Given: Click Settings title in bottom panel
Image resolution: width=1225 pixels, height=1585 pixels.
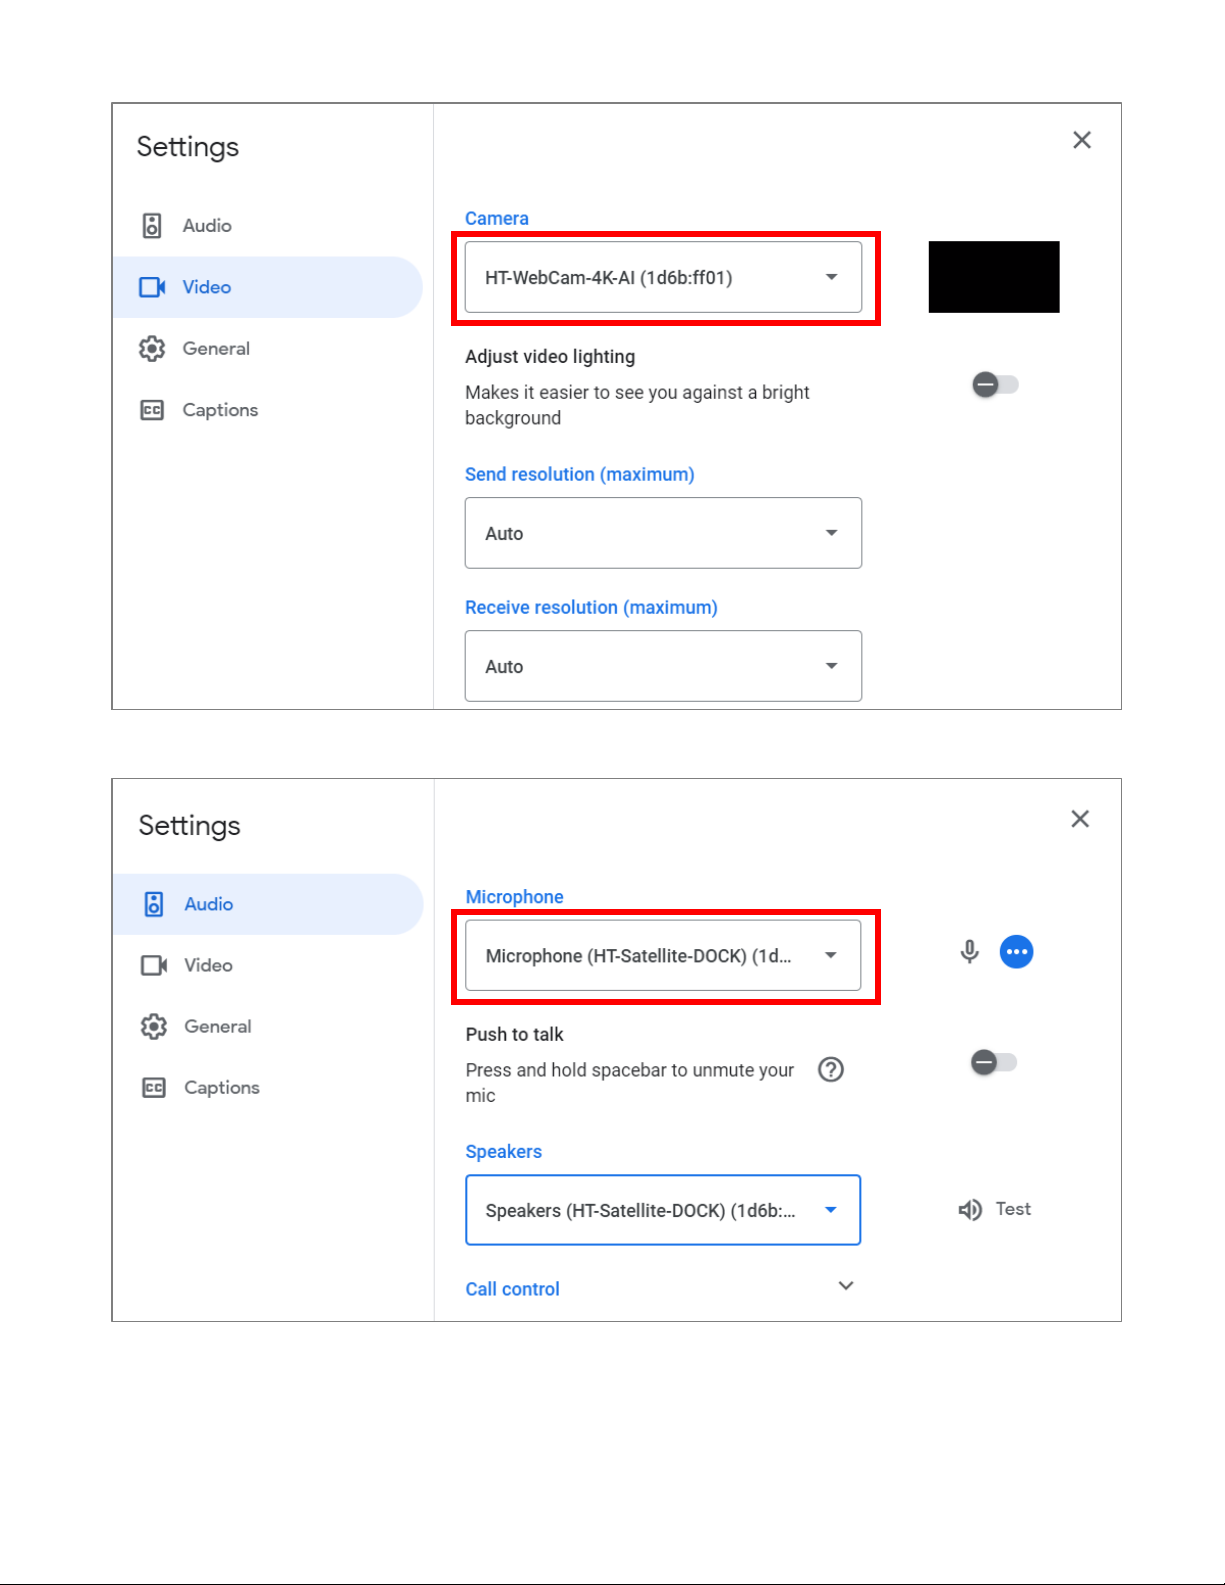Looking at the screenshot, I should (190, 826).
